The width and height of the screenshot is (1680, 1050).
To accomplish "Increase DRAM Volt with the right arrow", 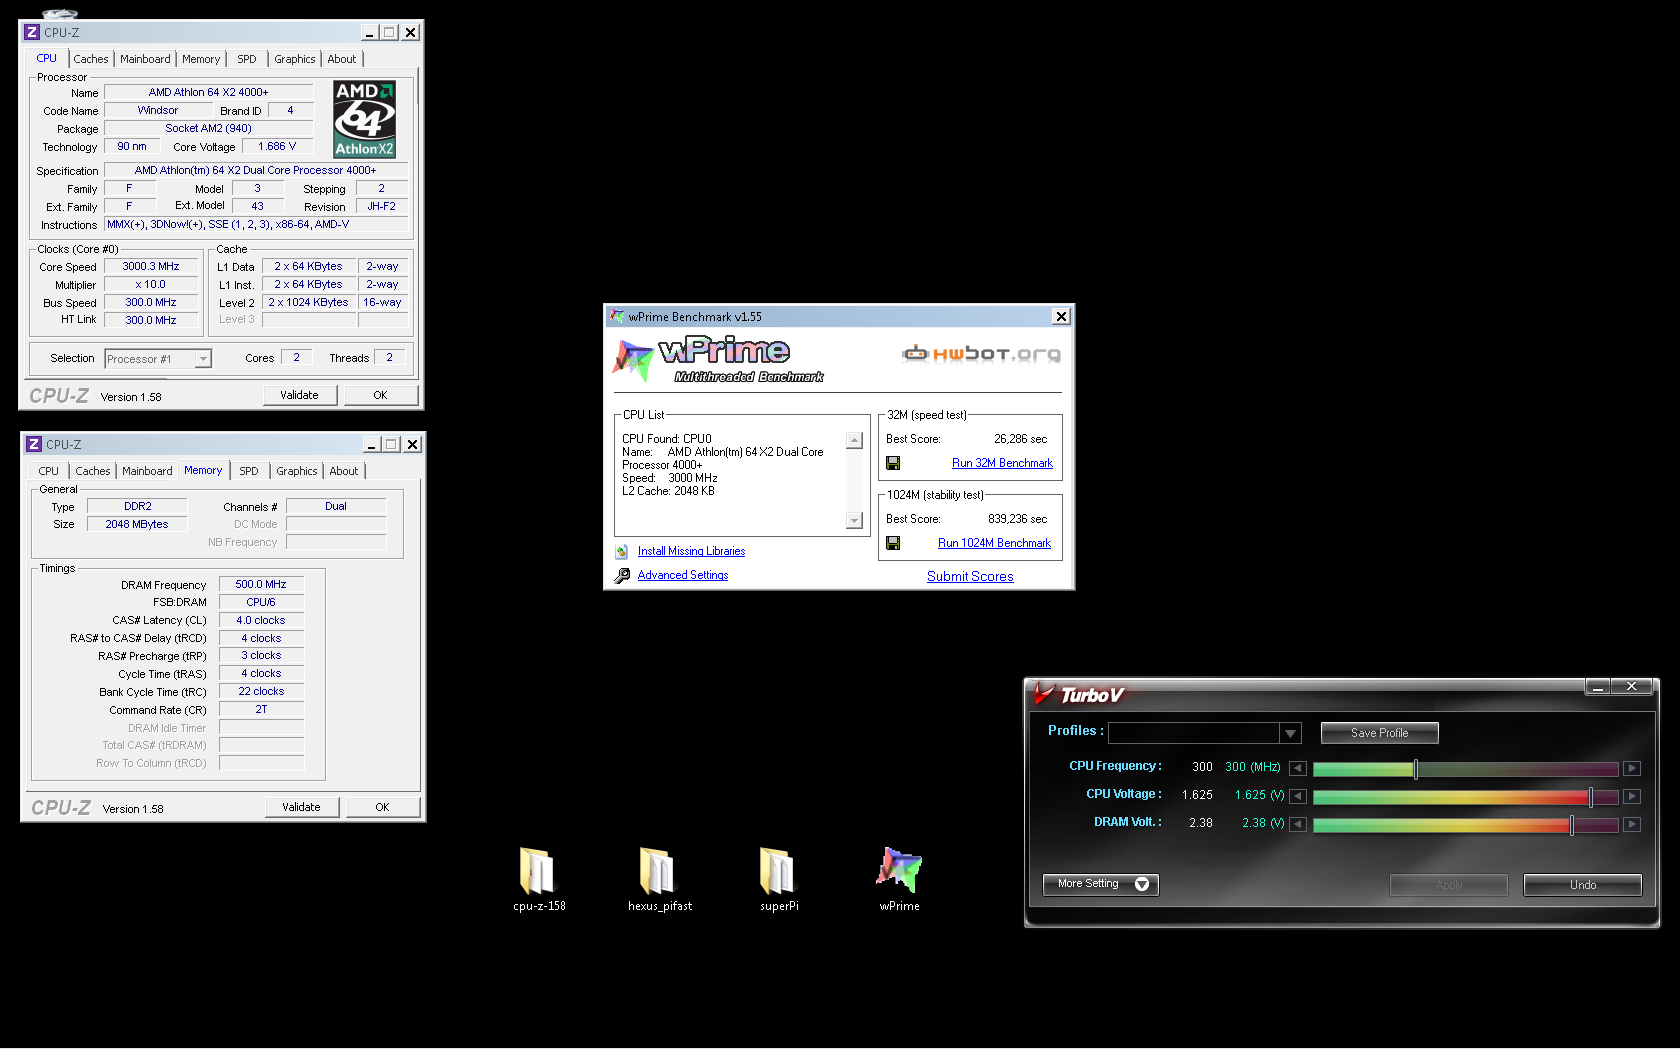I will tap(1632, 824).
